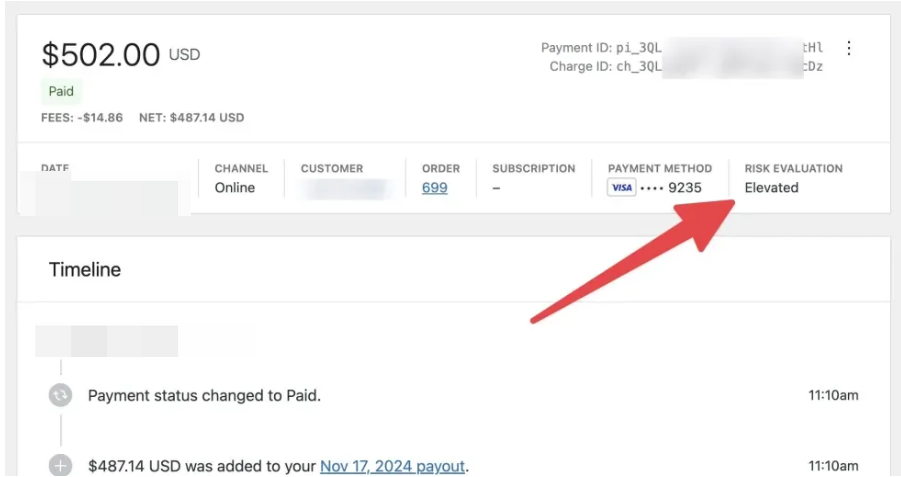Click the plus icon beside payout entry
Image resolution: width=901 pixels, height=477 pixels.
click(x=60, y=466)
